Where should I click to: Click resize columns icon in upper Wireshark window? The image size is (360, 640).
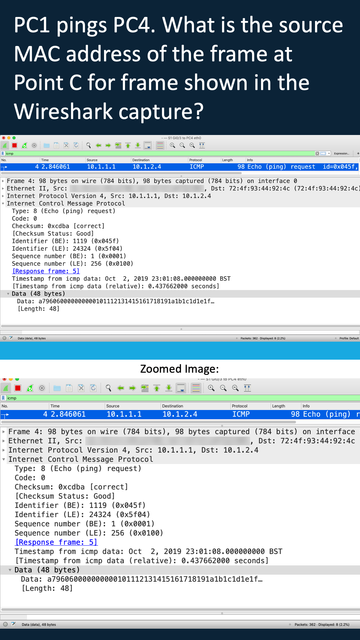tap(202, 145)
